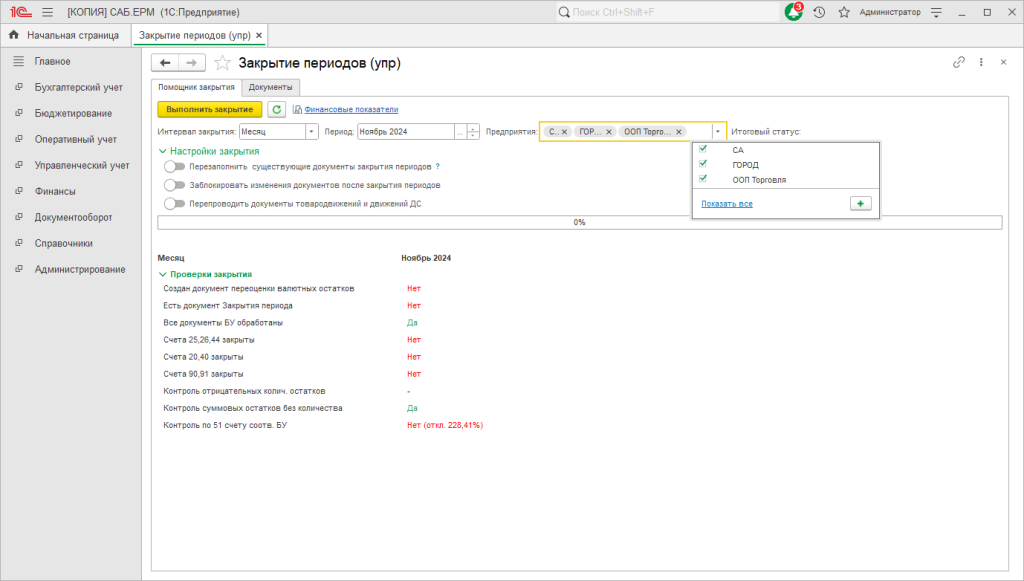Open favorites star in title bar
Viewport: 1024px width, 581px height.
pos(844,12)
